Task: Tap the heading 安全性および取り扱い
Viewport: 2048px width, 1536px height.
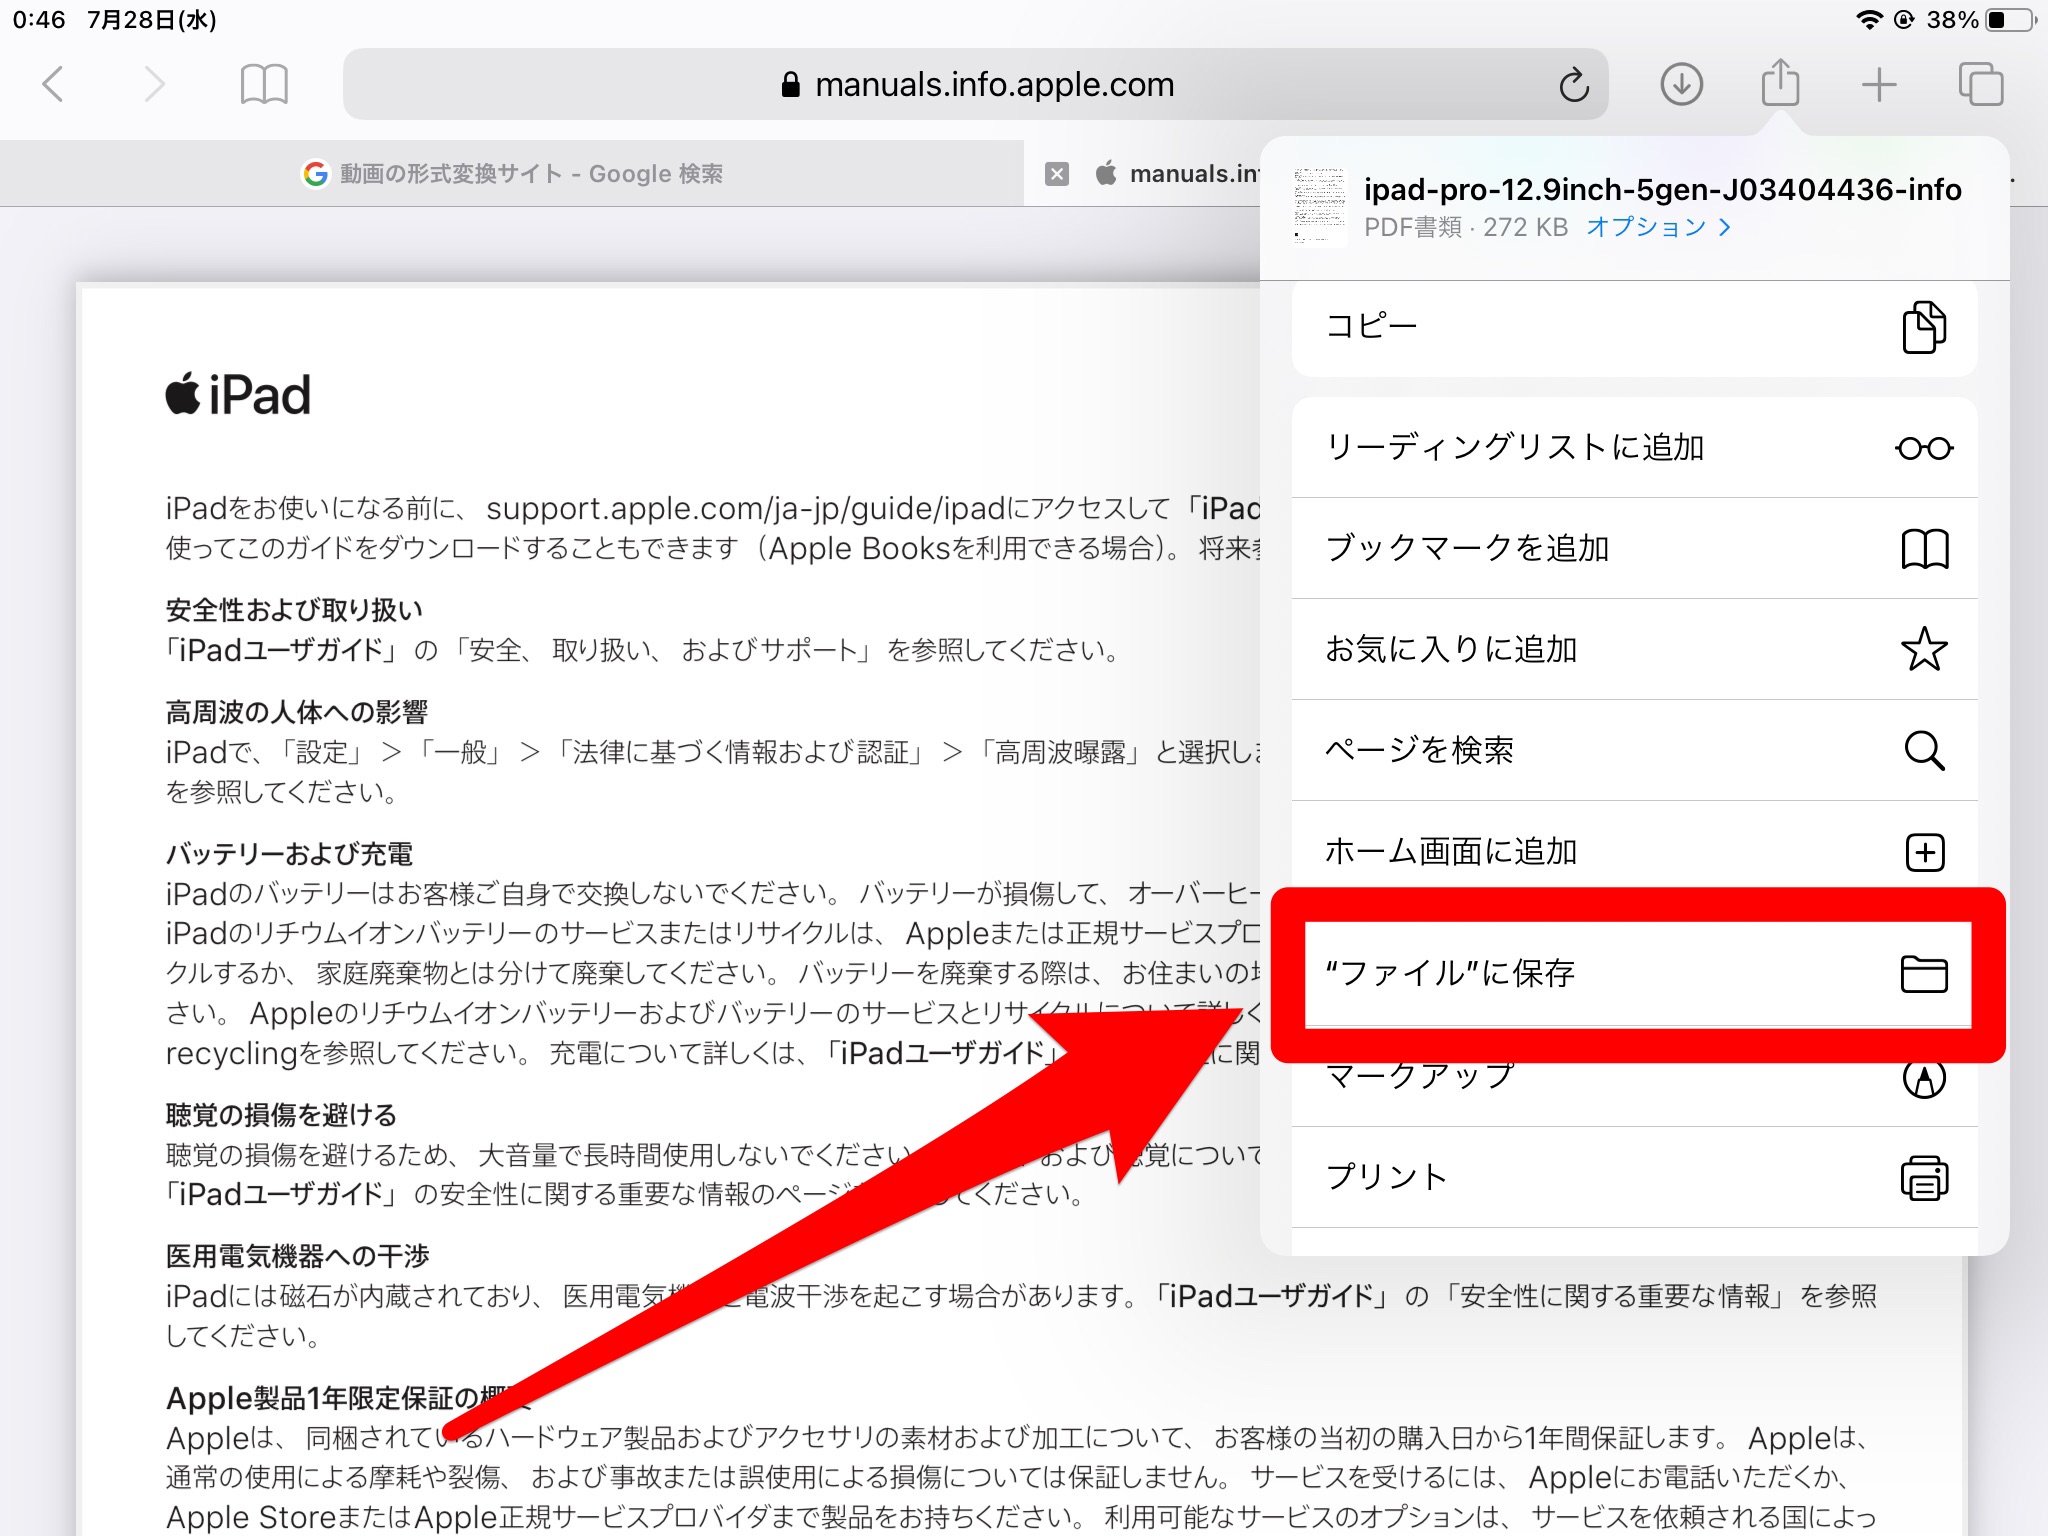Action: [x=294, y=610]
